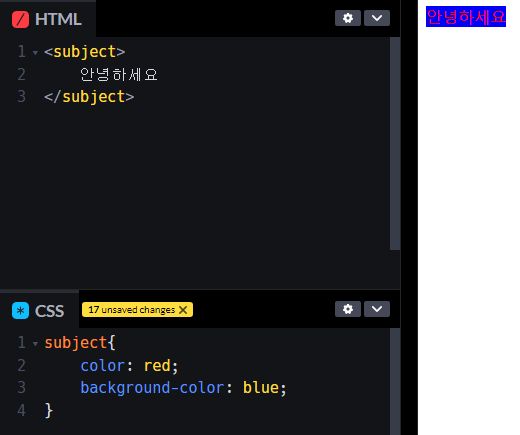This screenshot has height=435, width=520.
Task: Click the HTML editor vertical scrollbar
Action: coord(395,143)
